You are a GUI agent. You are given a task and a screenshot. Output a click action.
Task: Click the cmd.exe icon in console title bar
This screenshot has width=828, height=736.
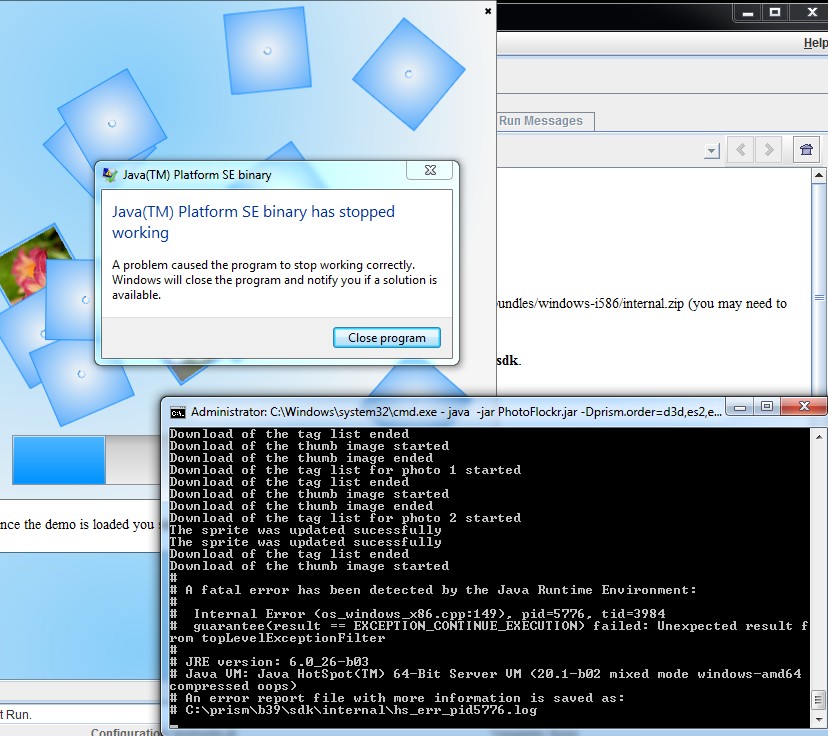[177, 412]
